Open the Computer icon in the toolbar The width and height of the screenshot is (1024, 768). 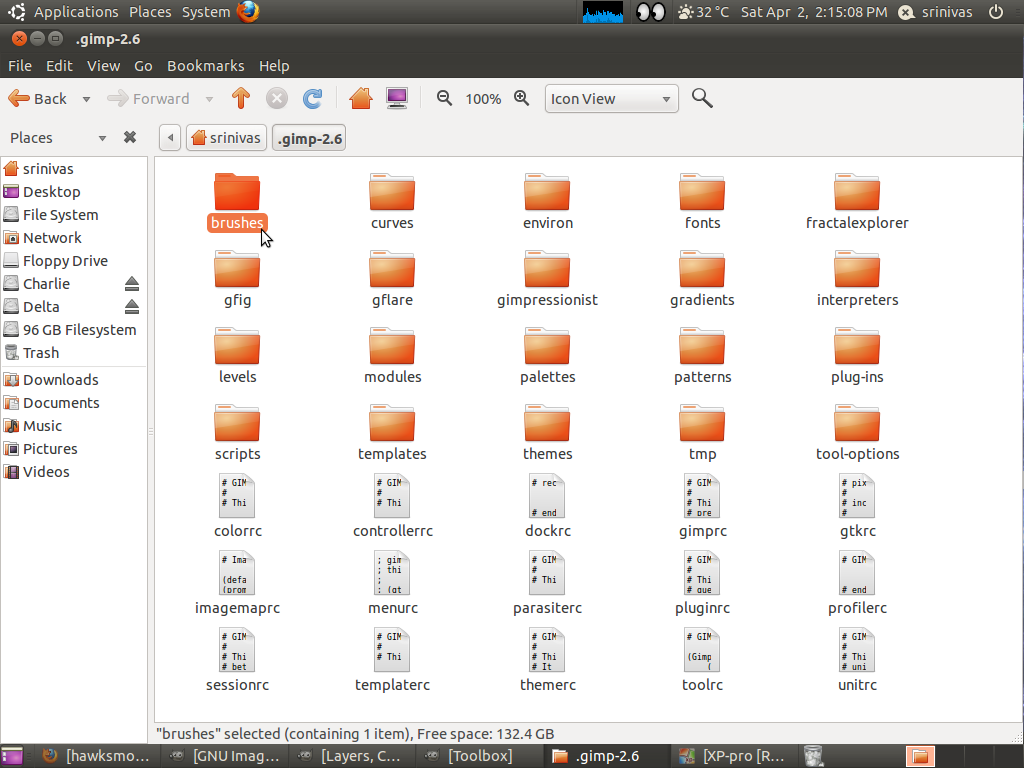396,99
